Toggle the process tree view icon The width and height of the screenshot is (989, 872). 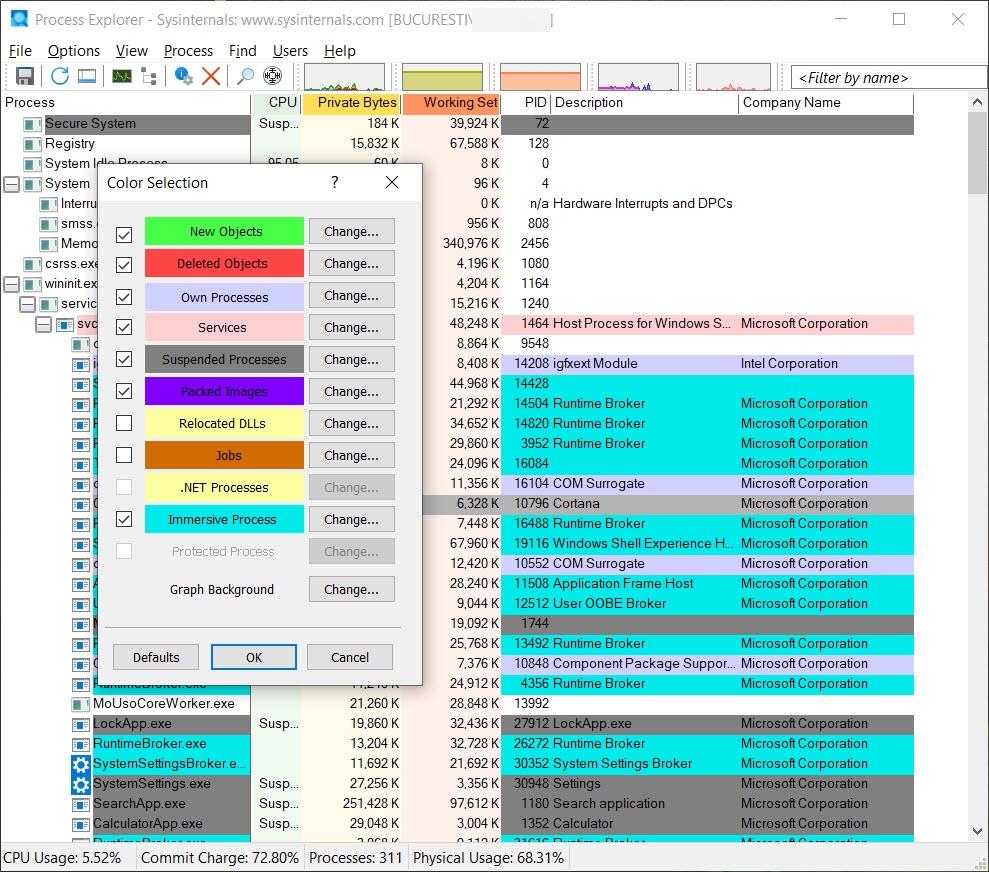[149, 76]
